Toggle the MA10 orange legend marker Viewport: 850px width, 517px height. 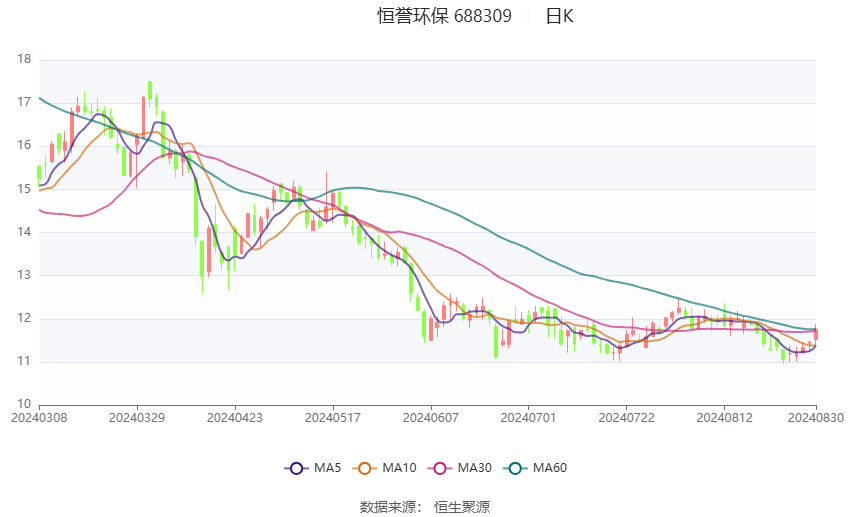(366, 468)
